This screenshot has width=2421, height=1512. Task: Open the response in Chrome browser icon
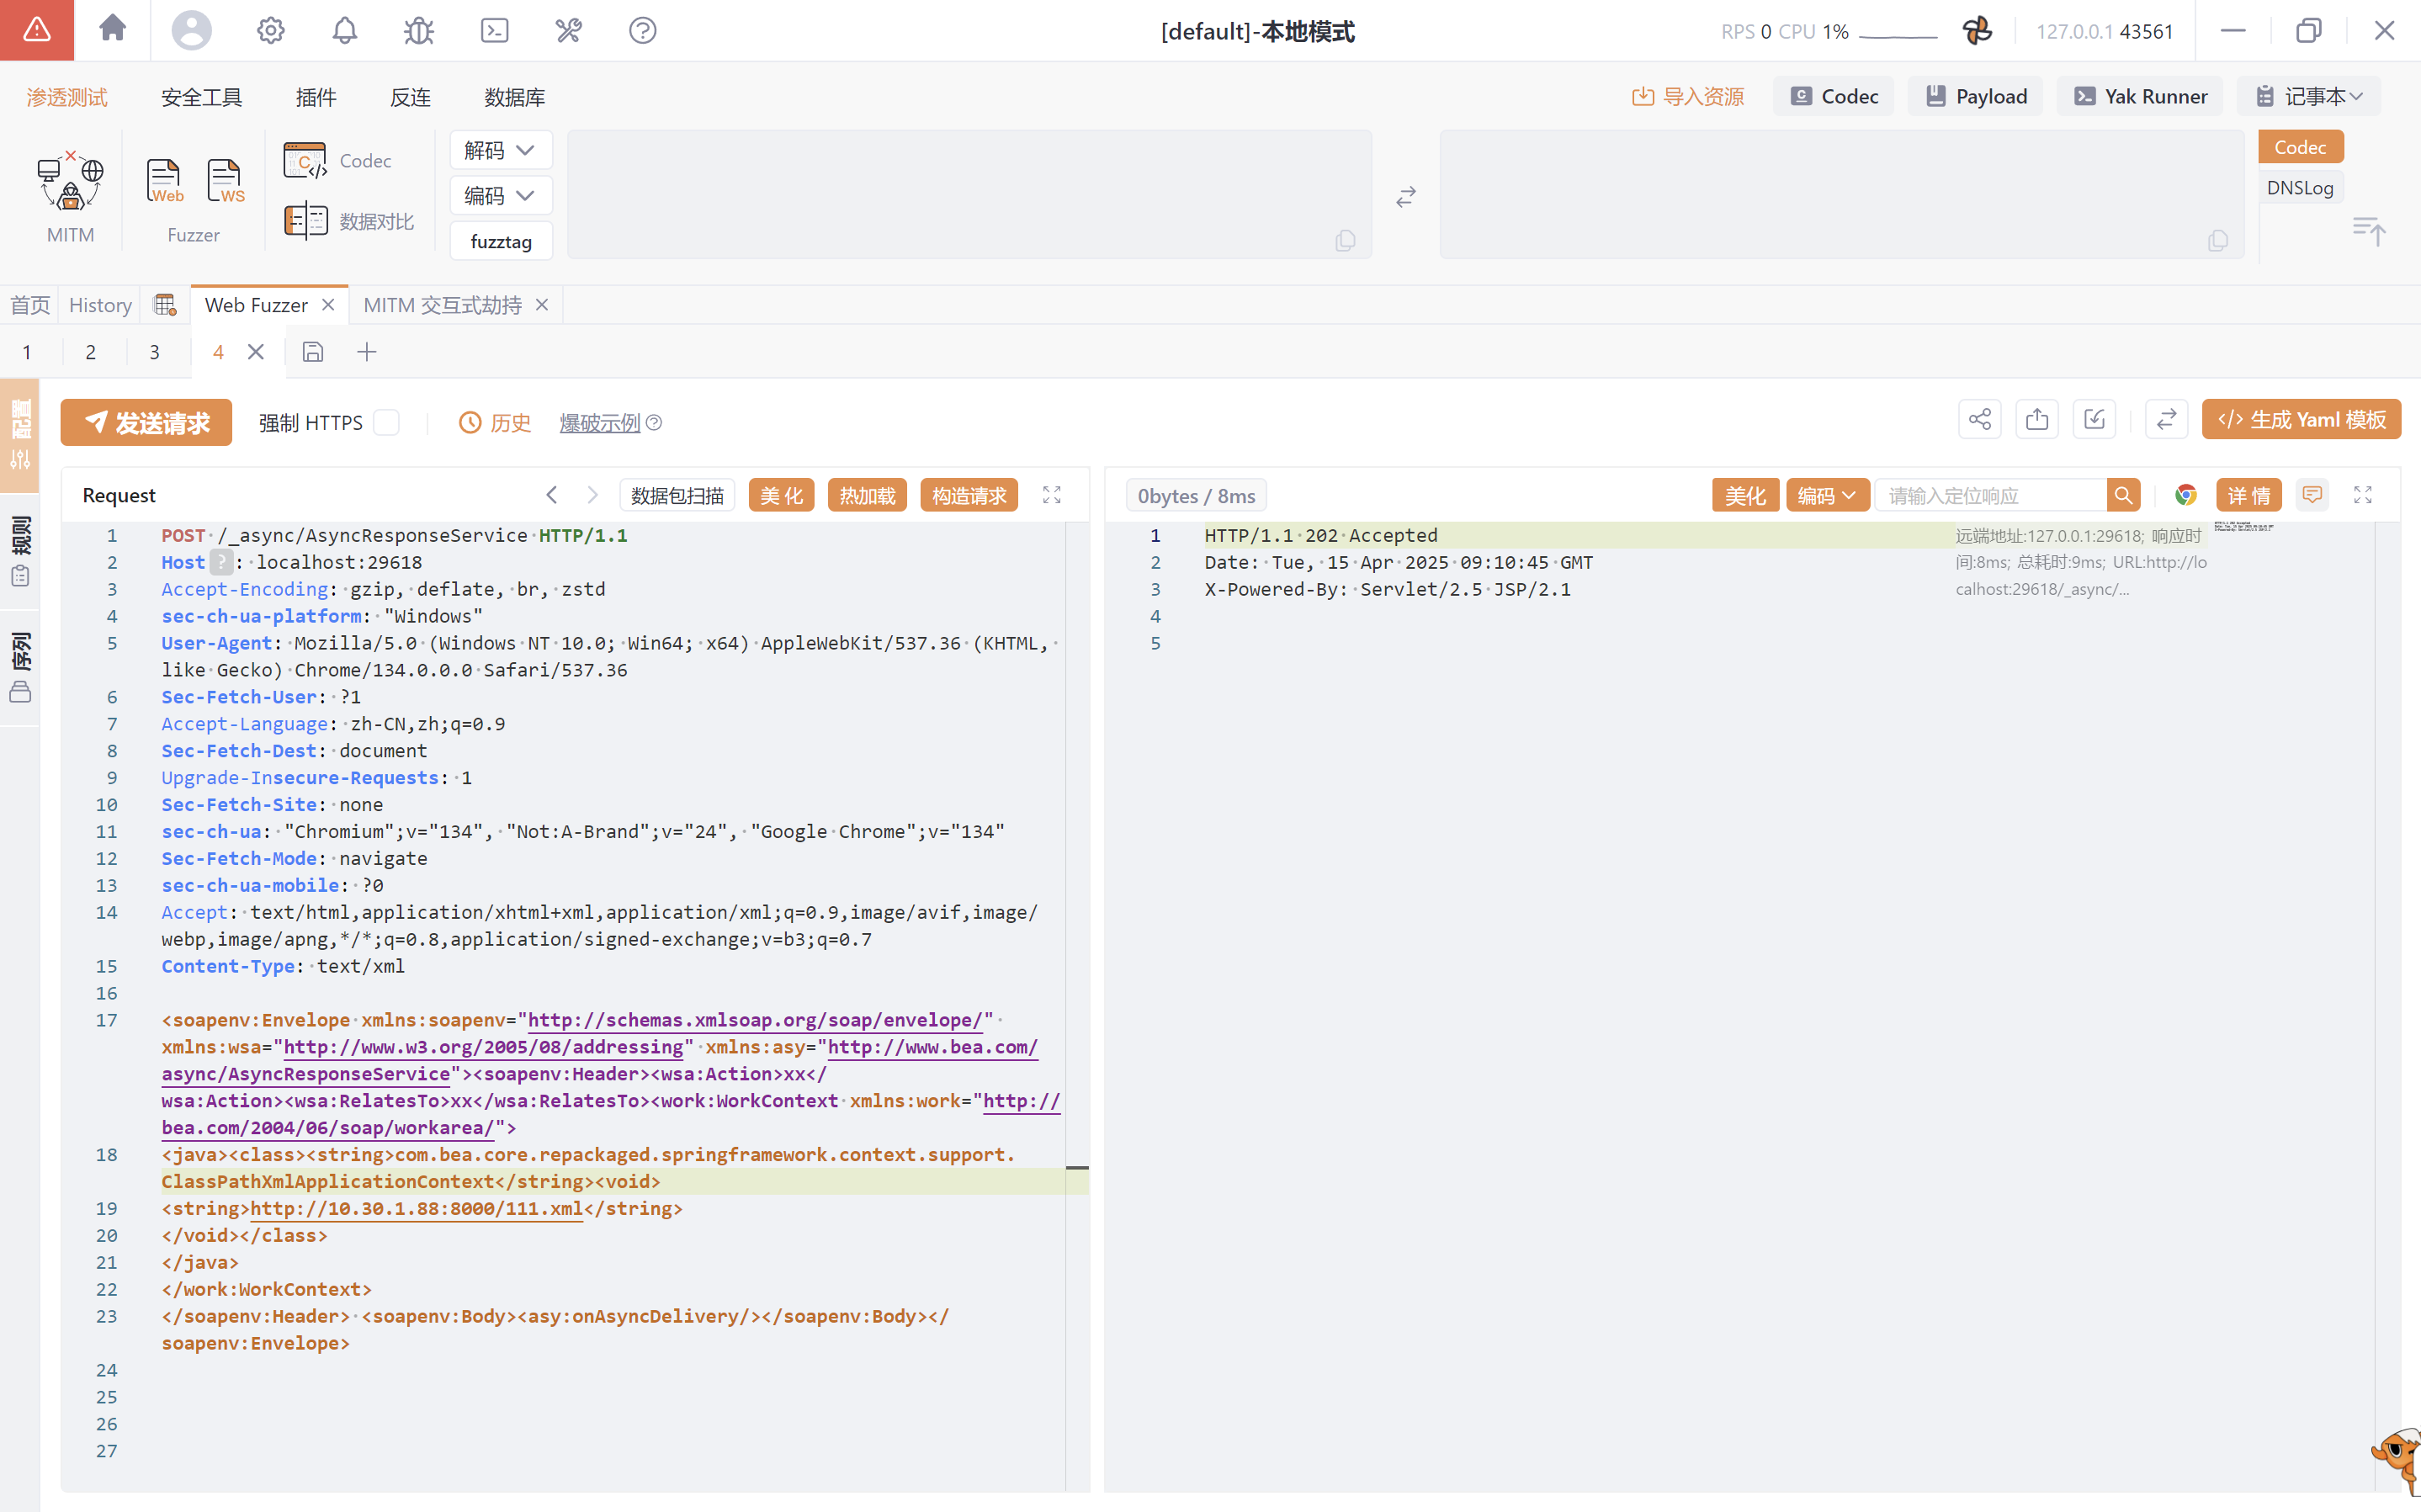tap(2186, 495)
